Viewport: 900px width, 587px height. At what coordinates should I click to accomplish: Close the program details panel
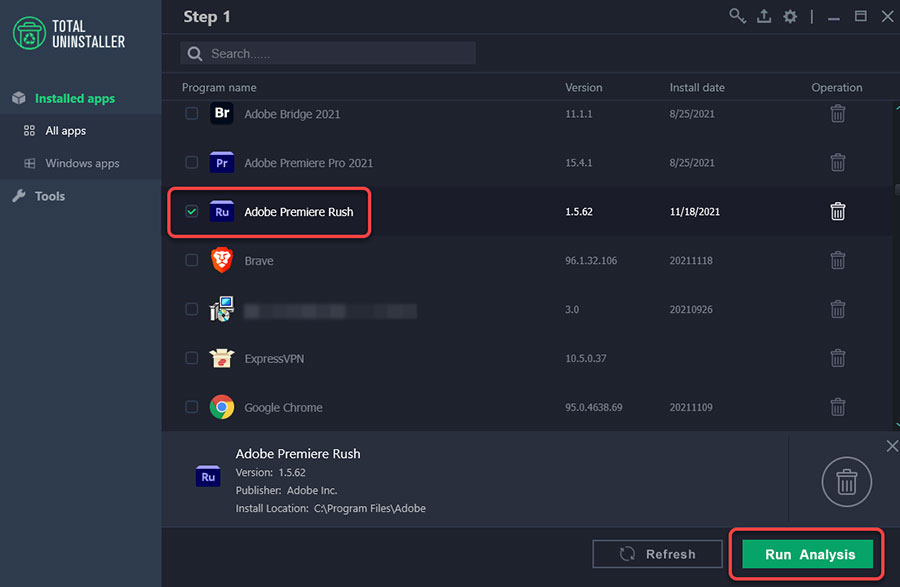pos(892,446)
